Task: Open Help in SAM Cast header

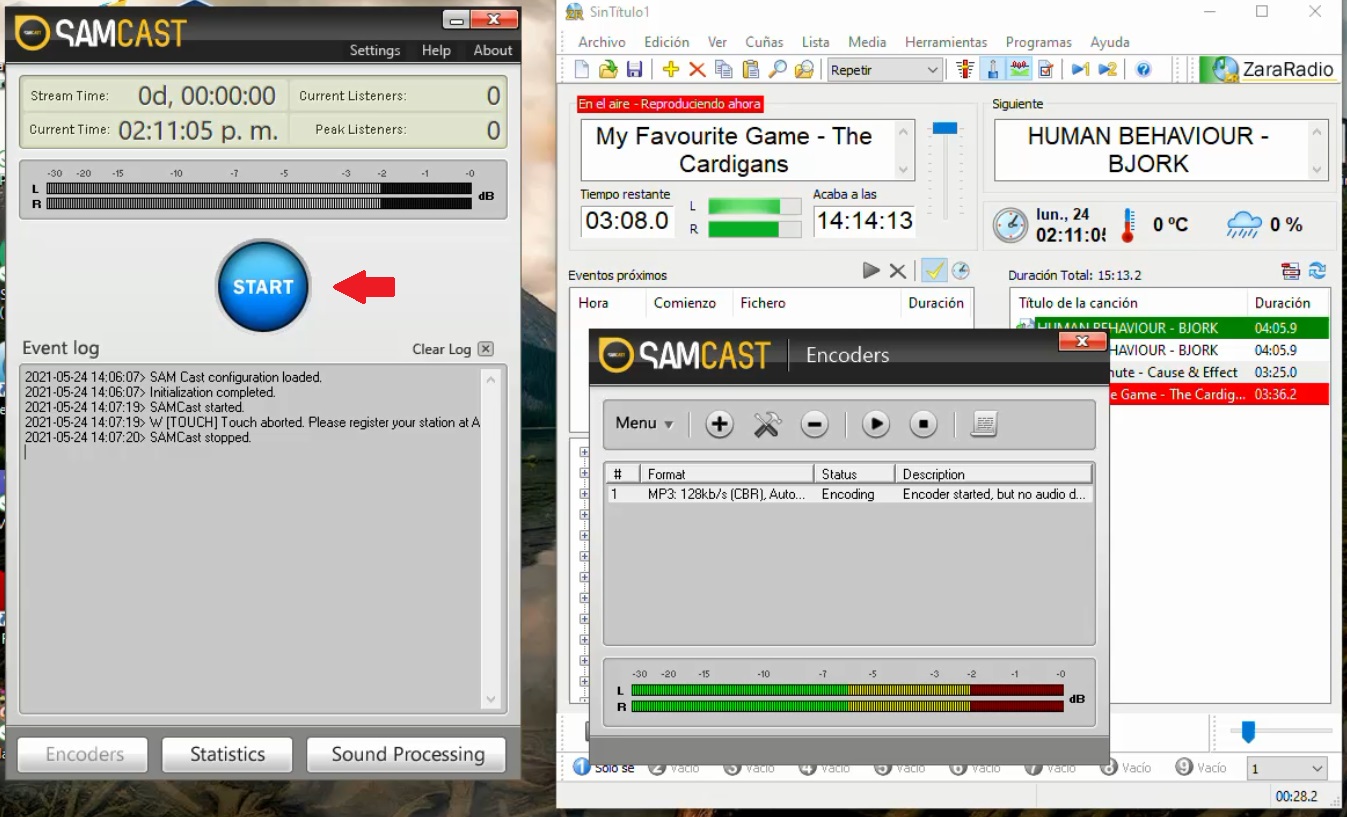Action: tap(436, 50)
